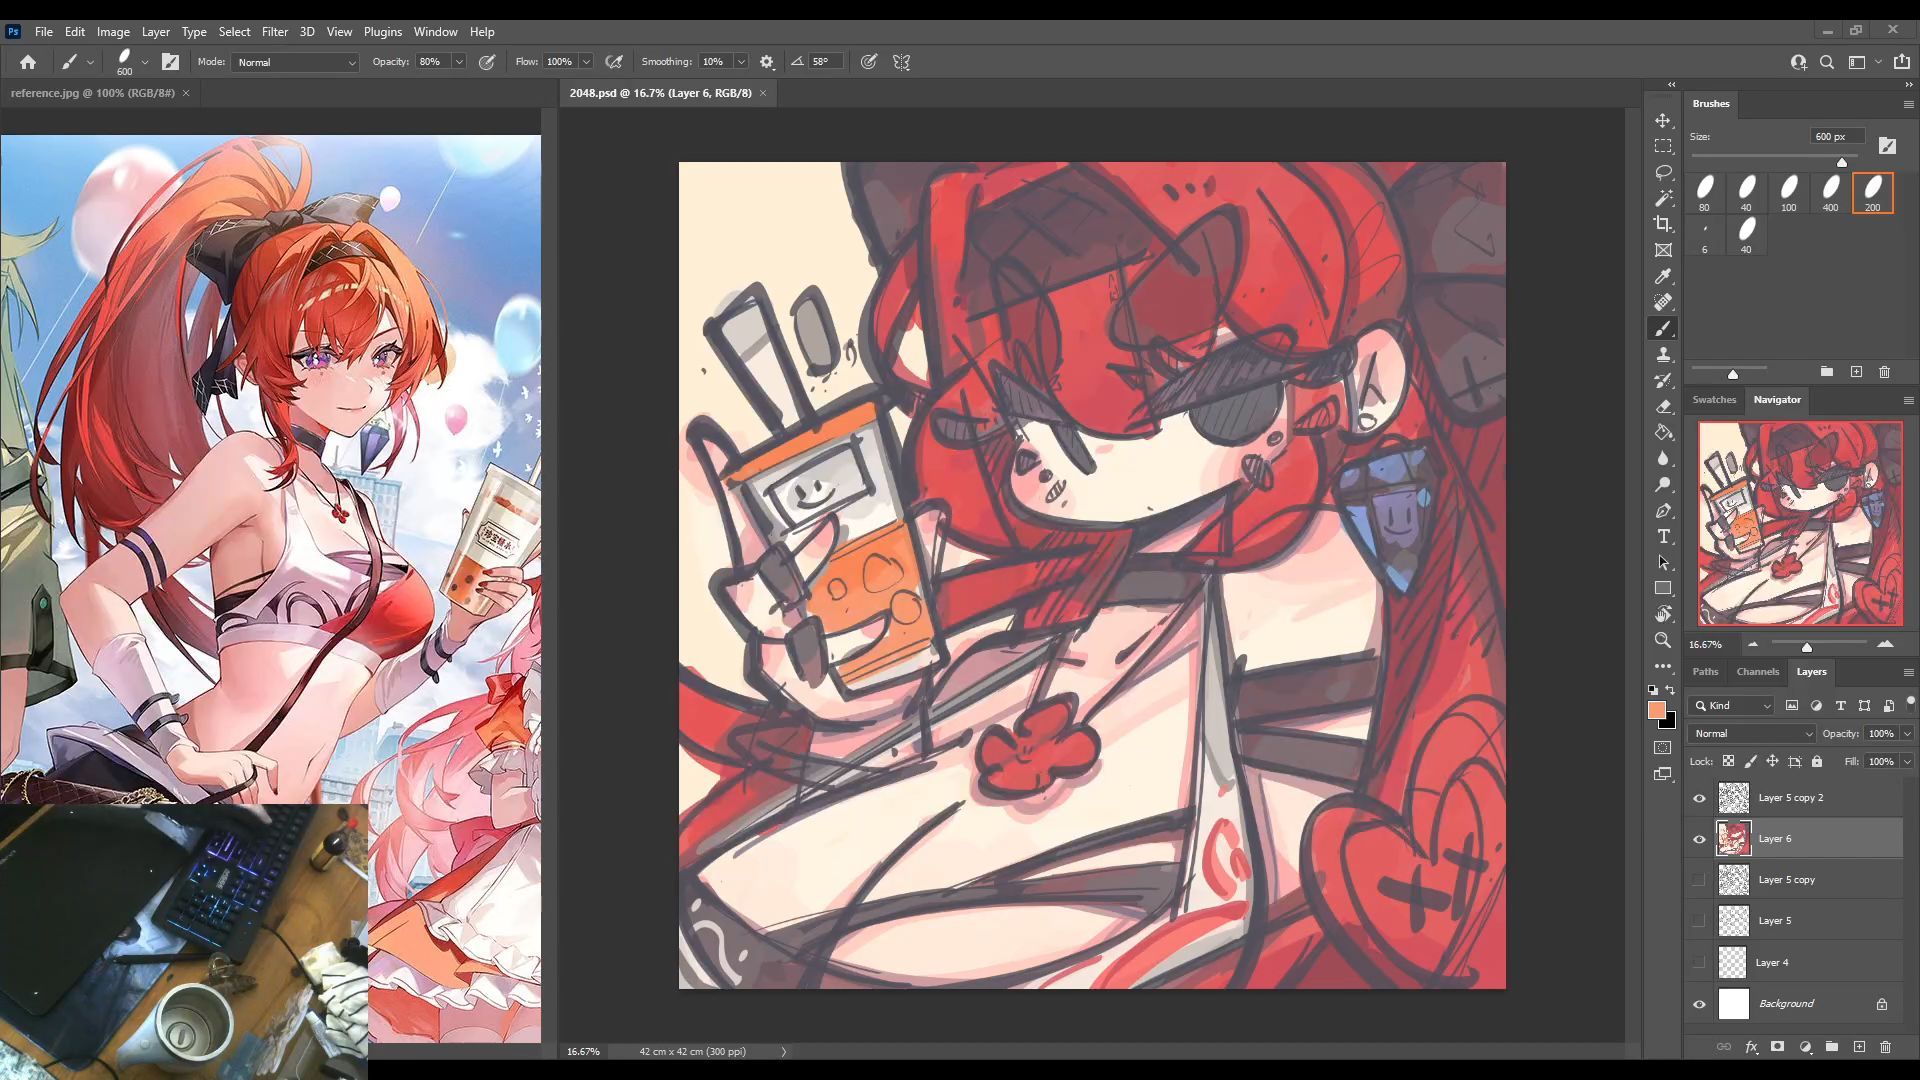Switch to the Paths tab
The image size is (1920, 1080).
pos(1705,672)
